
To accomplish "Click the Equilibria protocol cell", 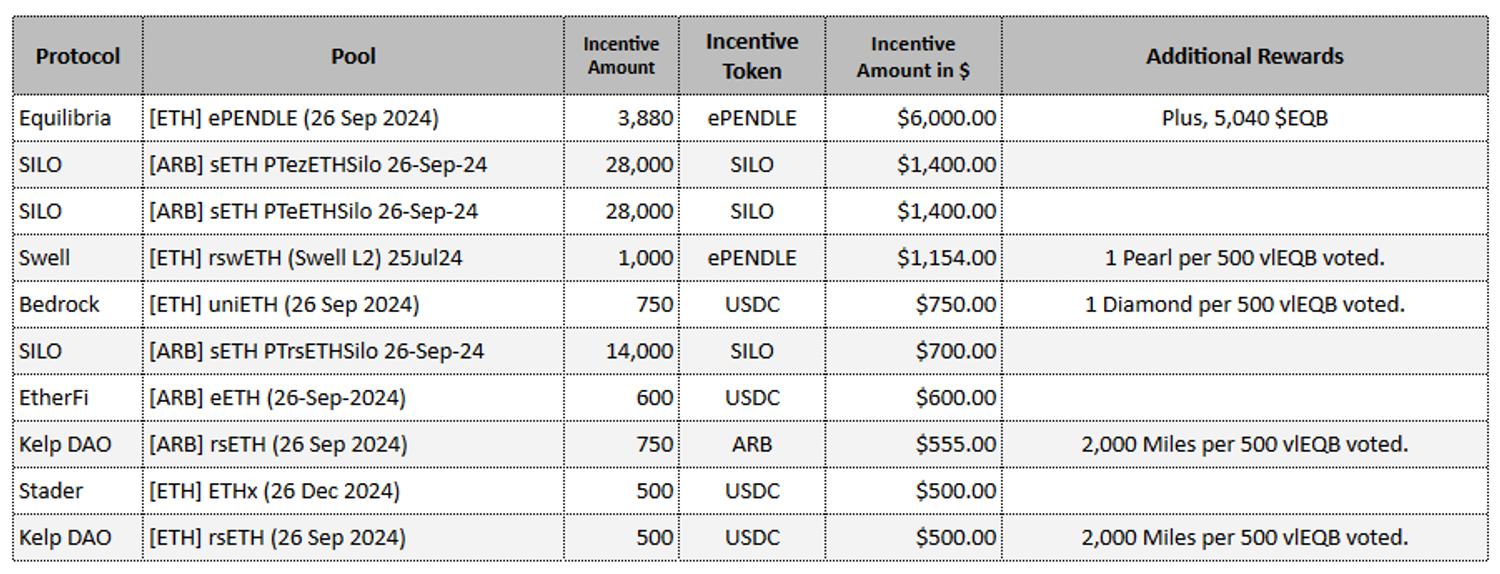I will point(65,118).
